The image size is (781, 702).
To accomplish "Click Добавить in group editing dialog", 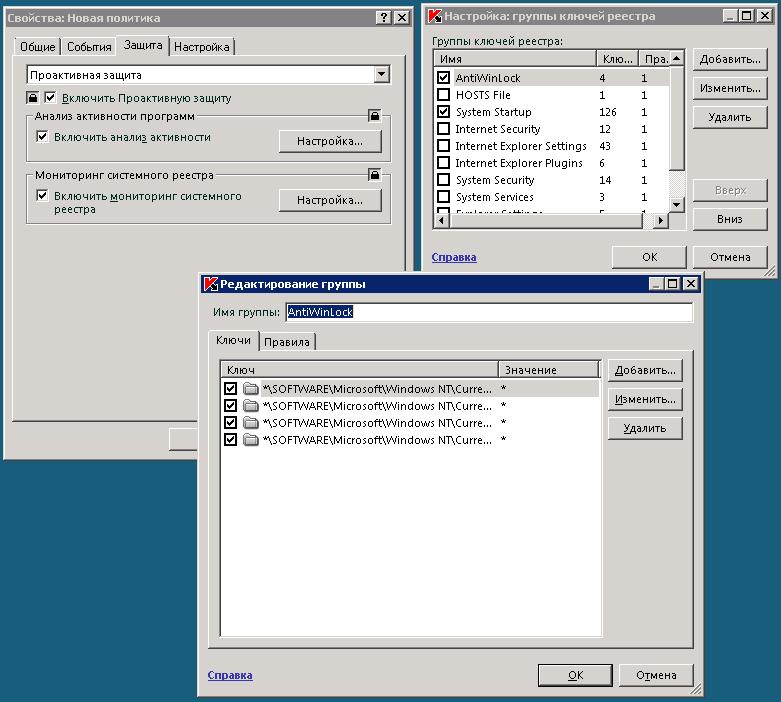I will (645, 370).
